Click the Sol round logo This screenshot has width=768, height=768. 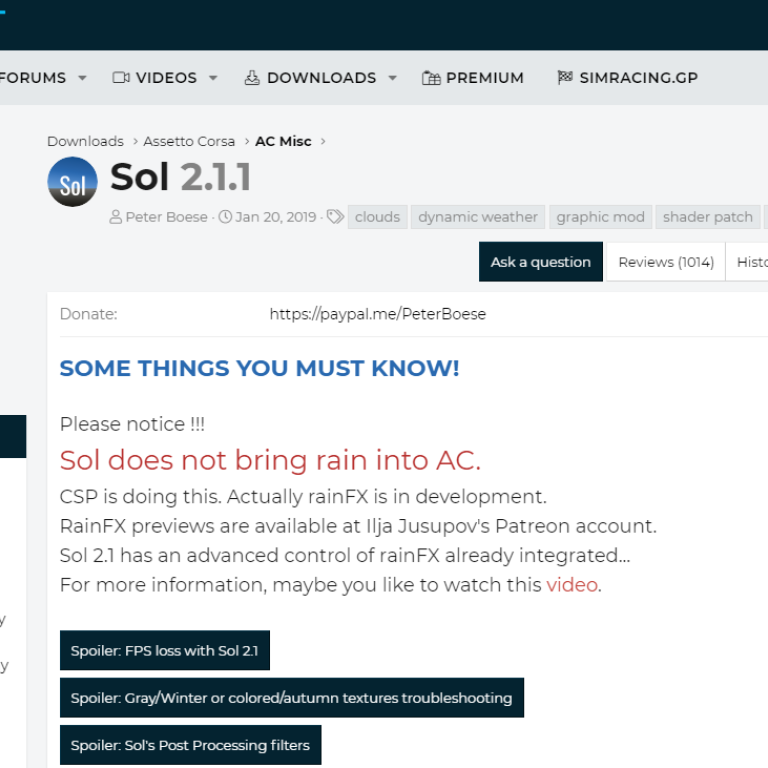click(x=72, y=182)
